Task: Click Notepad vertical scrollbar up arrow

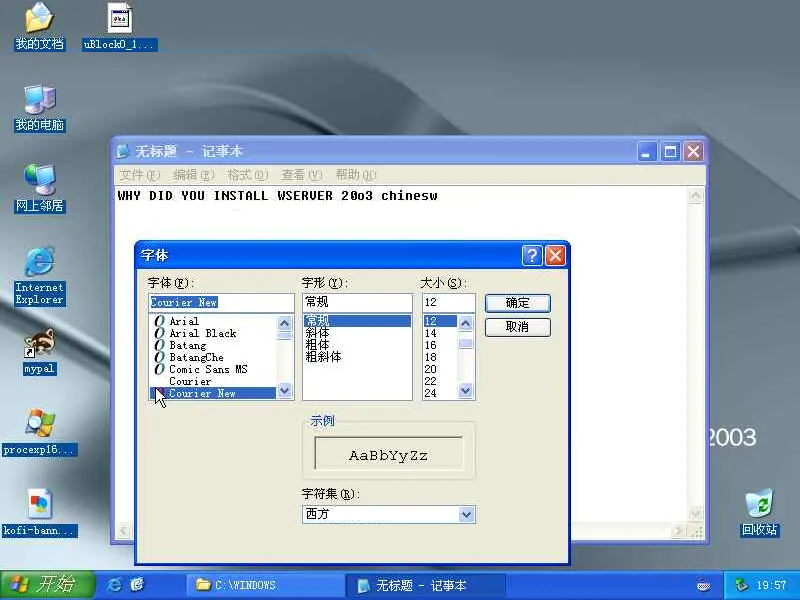Action: click(x=695, y=195)
